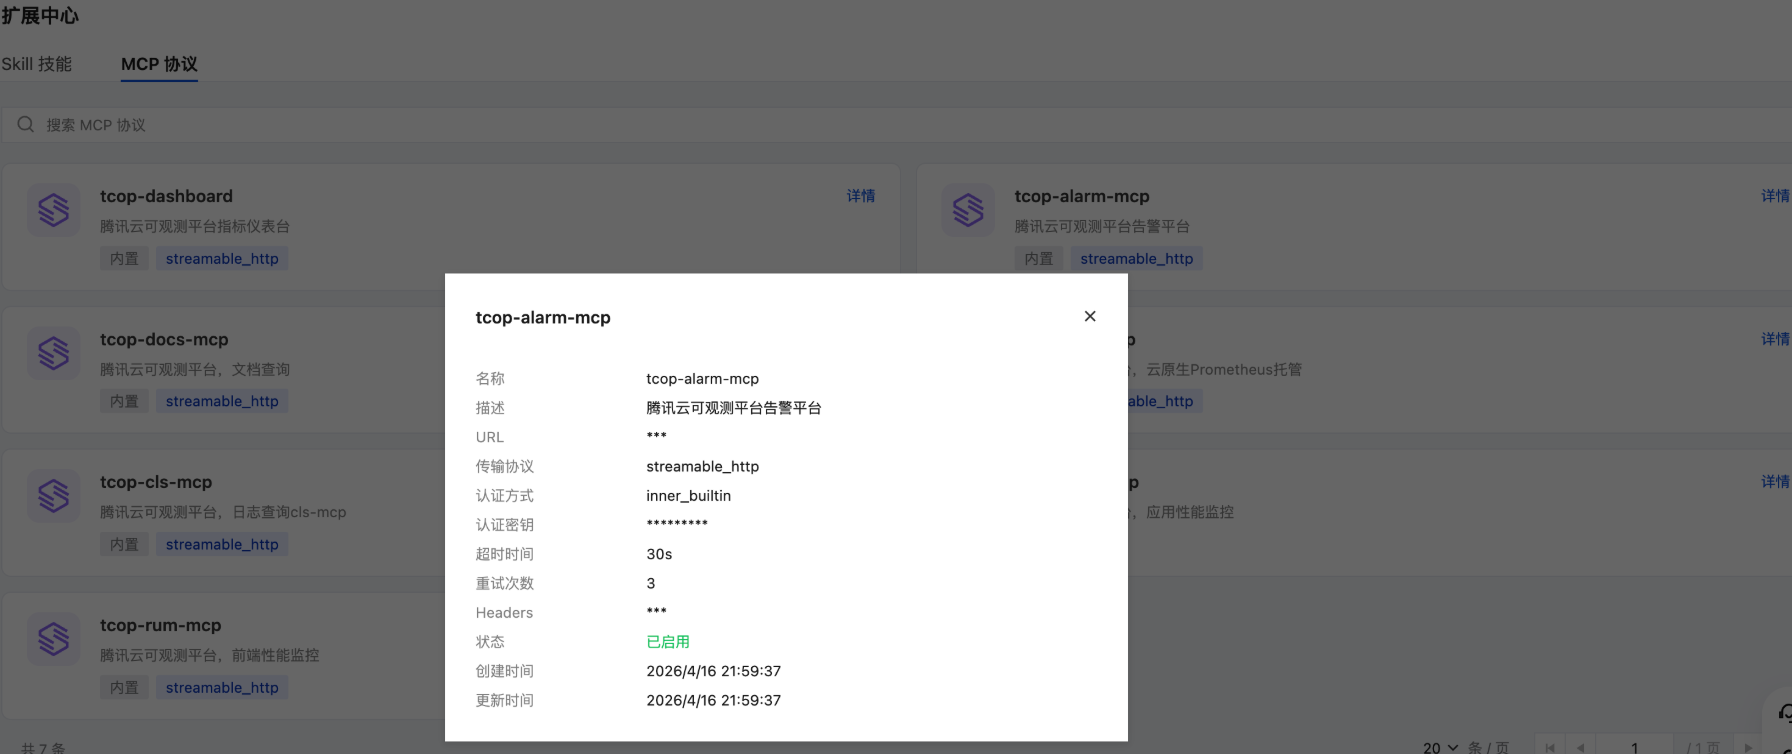Click the tcop-rum-mcp card title
Viewport: 1792px width, 754px height.
coord(160,625)
